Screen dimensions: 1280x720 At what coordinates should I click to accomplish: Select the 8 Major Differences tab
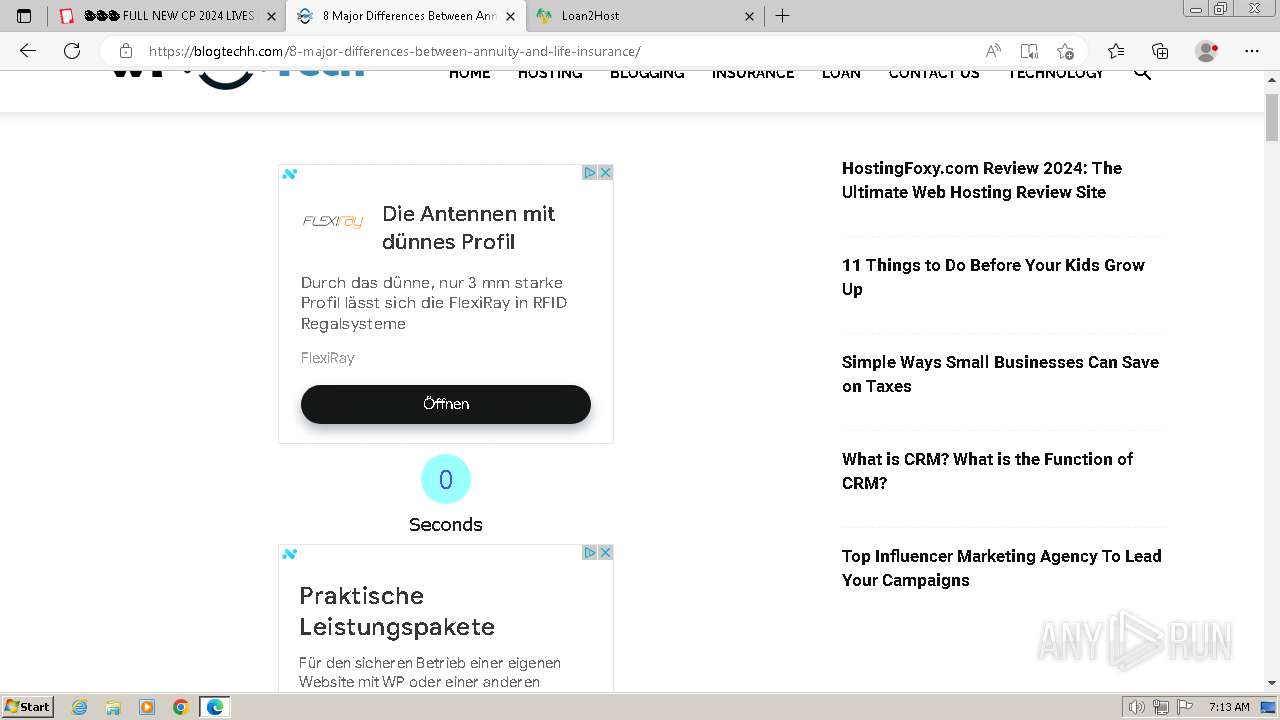click(405, 16)
